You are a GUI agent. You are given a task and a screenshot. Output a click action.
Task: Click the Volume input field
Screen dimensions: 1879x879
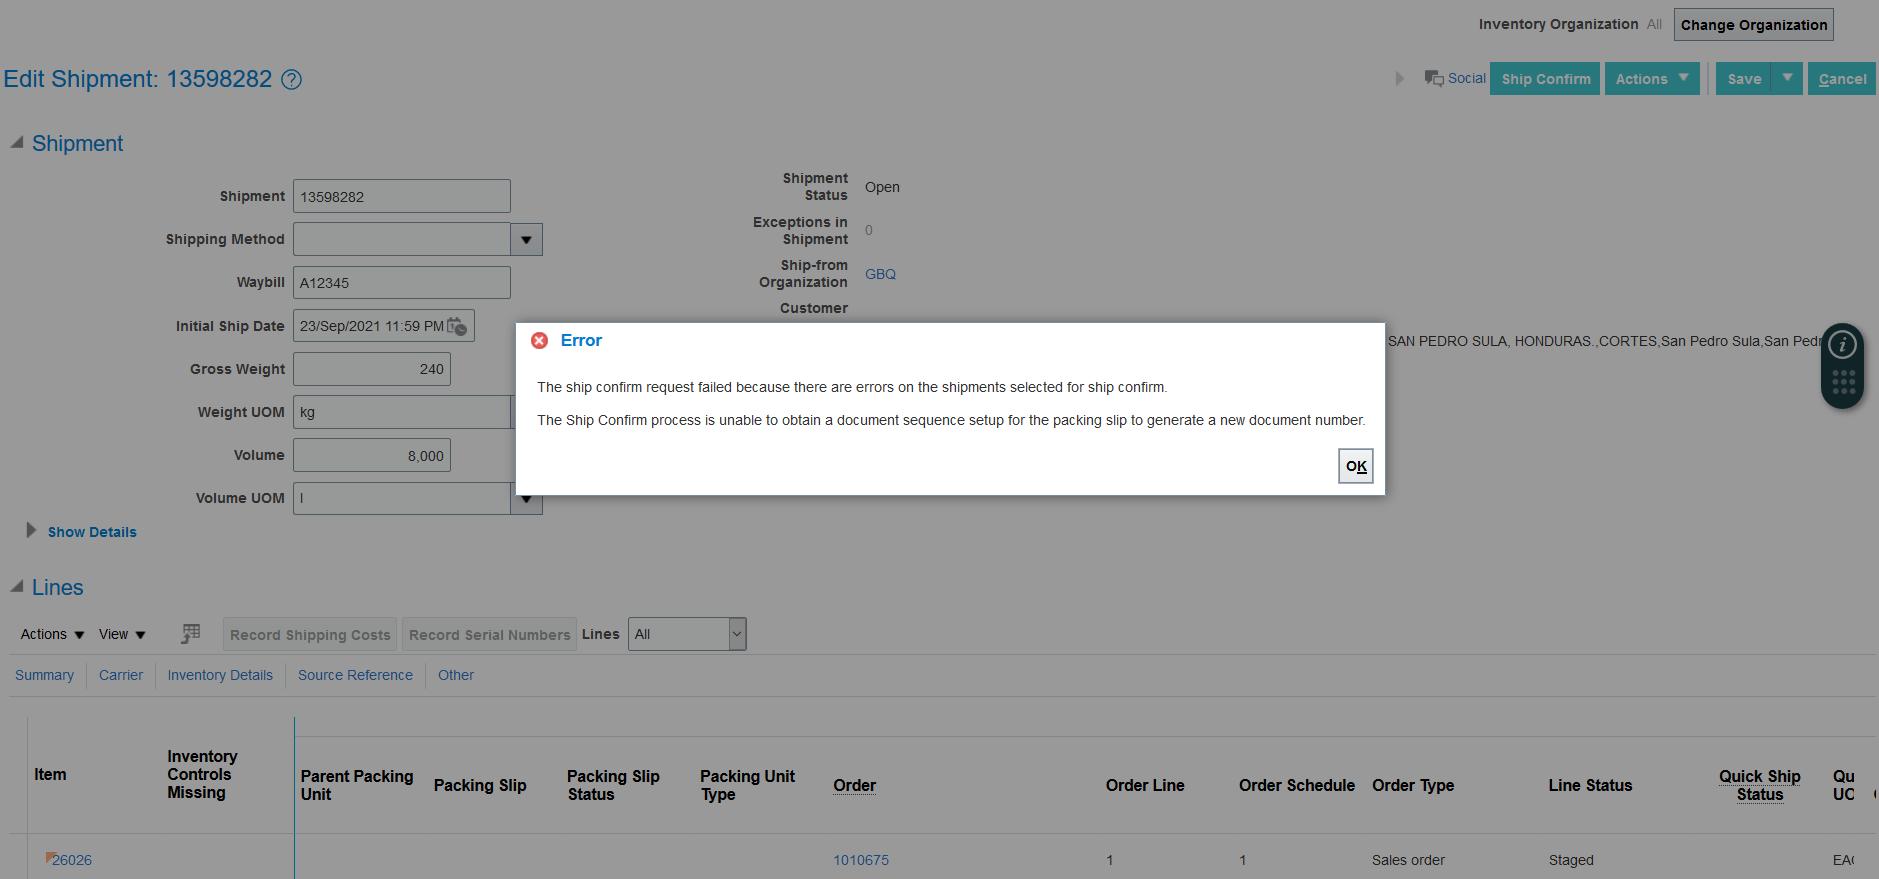pyautogui.click(x=372, y=455)
